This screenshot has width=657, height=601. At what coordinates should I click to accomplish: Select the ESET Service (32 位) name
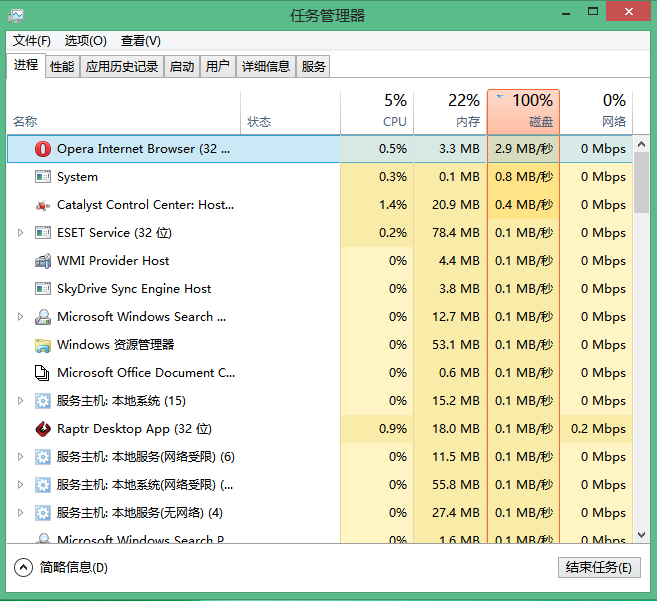pyautogui.click(x=114, y=233)
